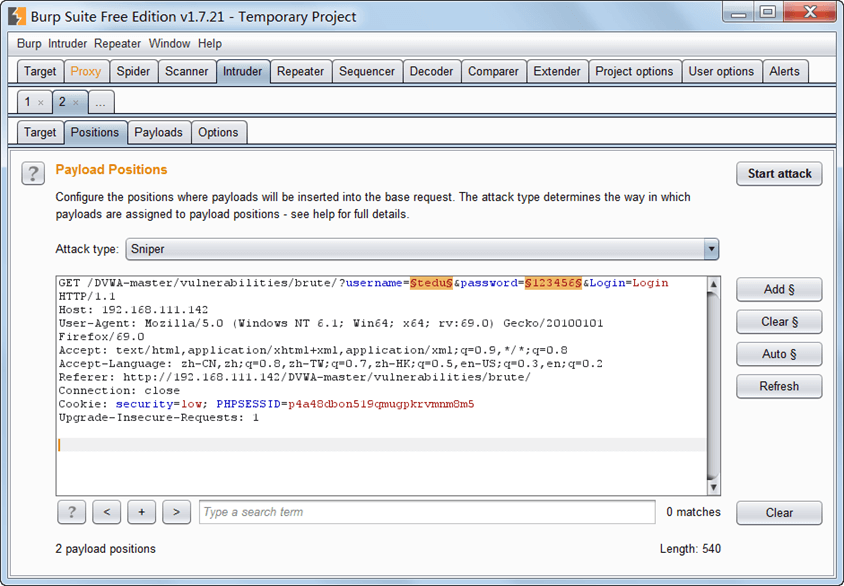The width and height of the screenshot is (844, 586).
Task: Click the '2 payload positions' status text
Action: tap(106, 549)
